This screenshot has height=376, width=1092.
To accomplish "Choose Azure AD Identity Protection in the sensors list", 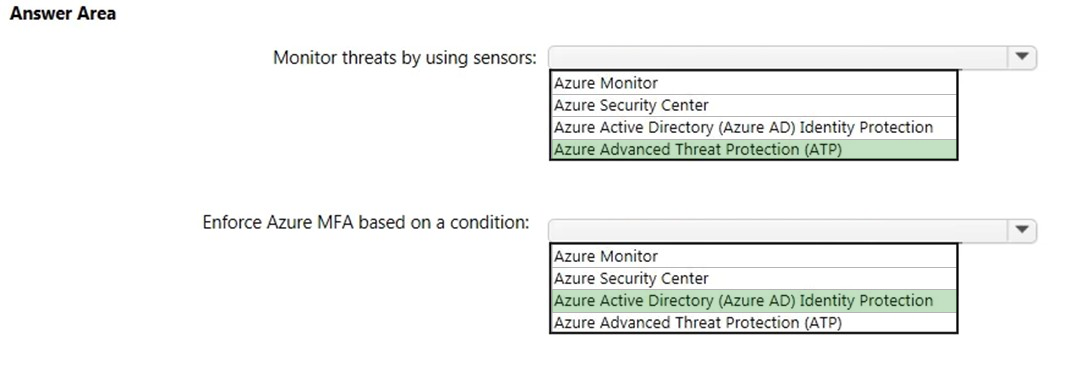I will coord(754,127).
